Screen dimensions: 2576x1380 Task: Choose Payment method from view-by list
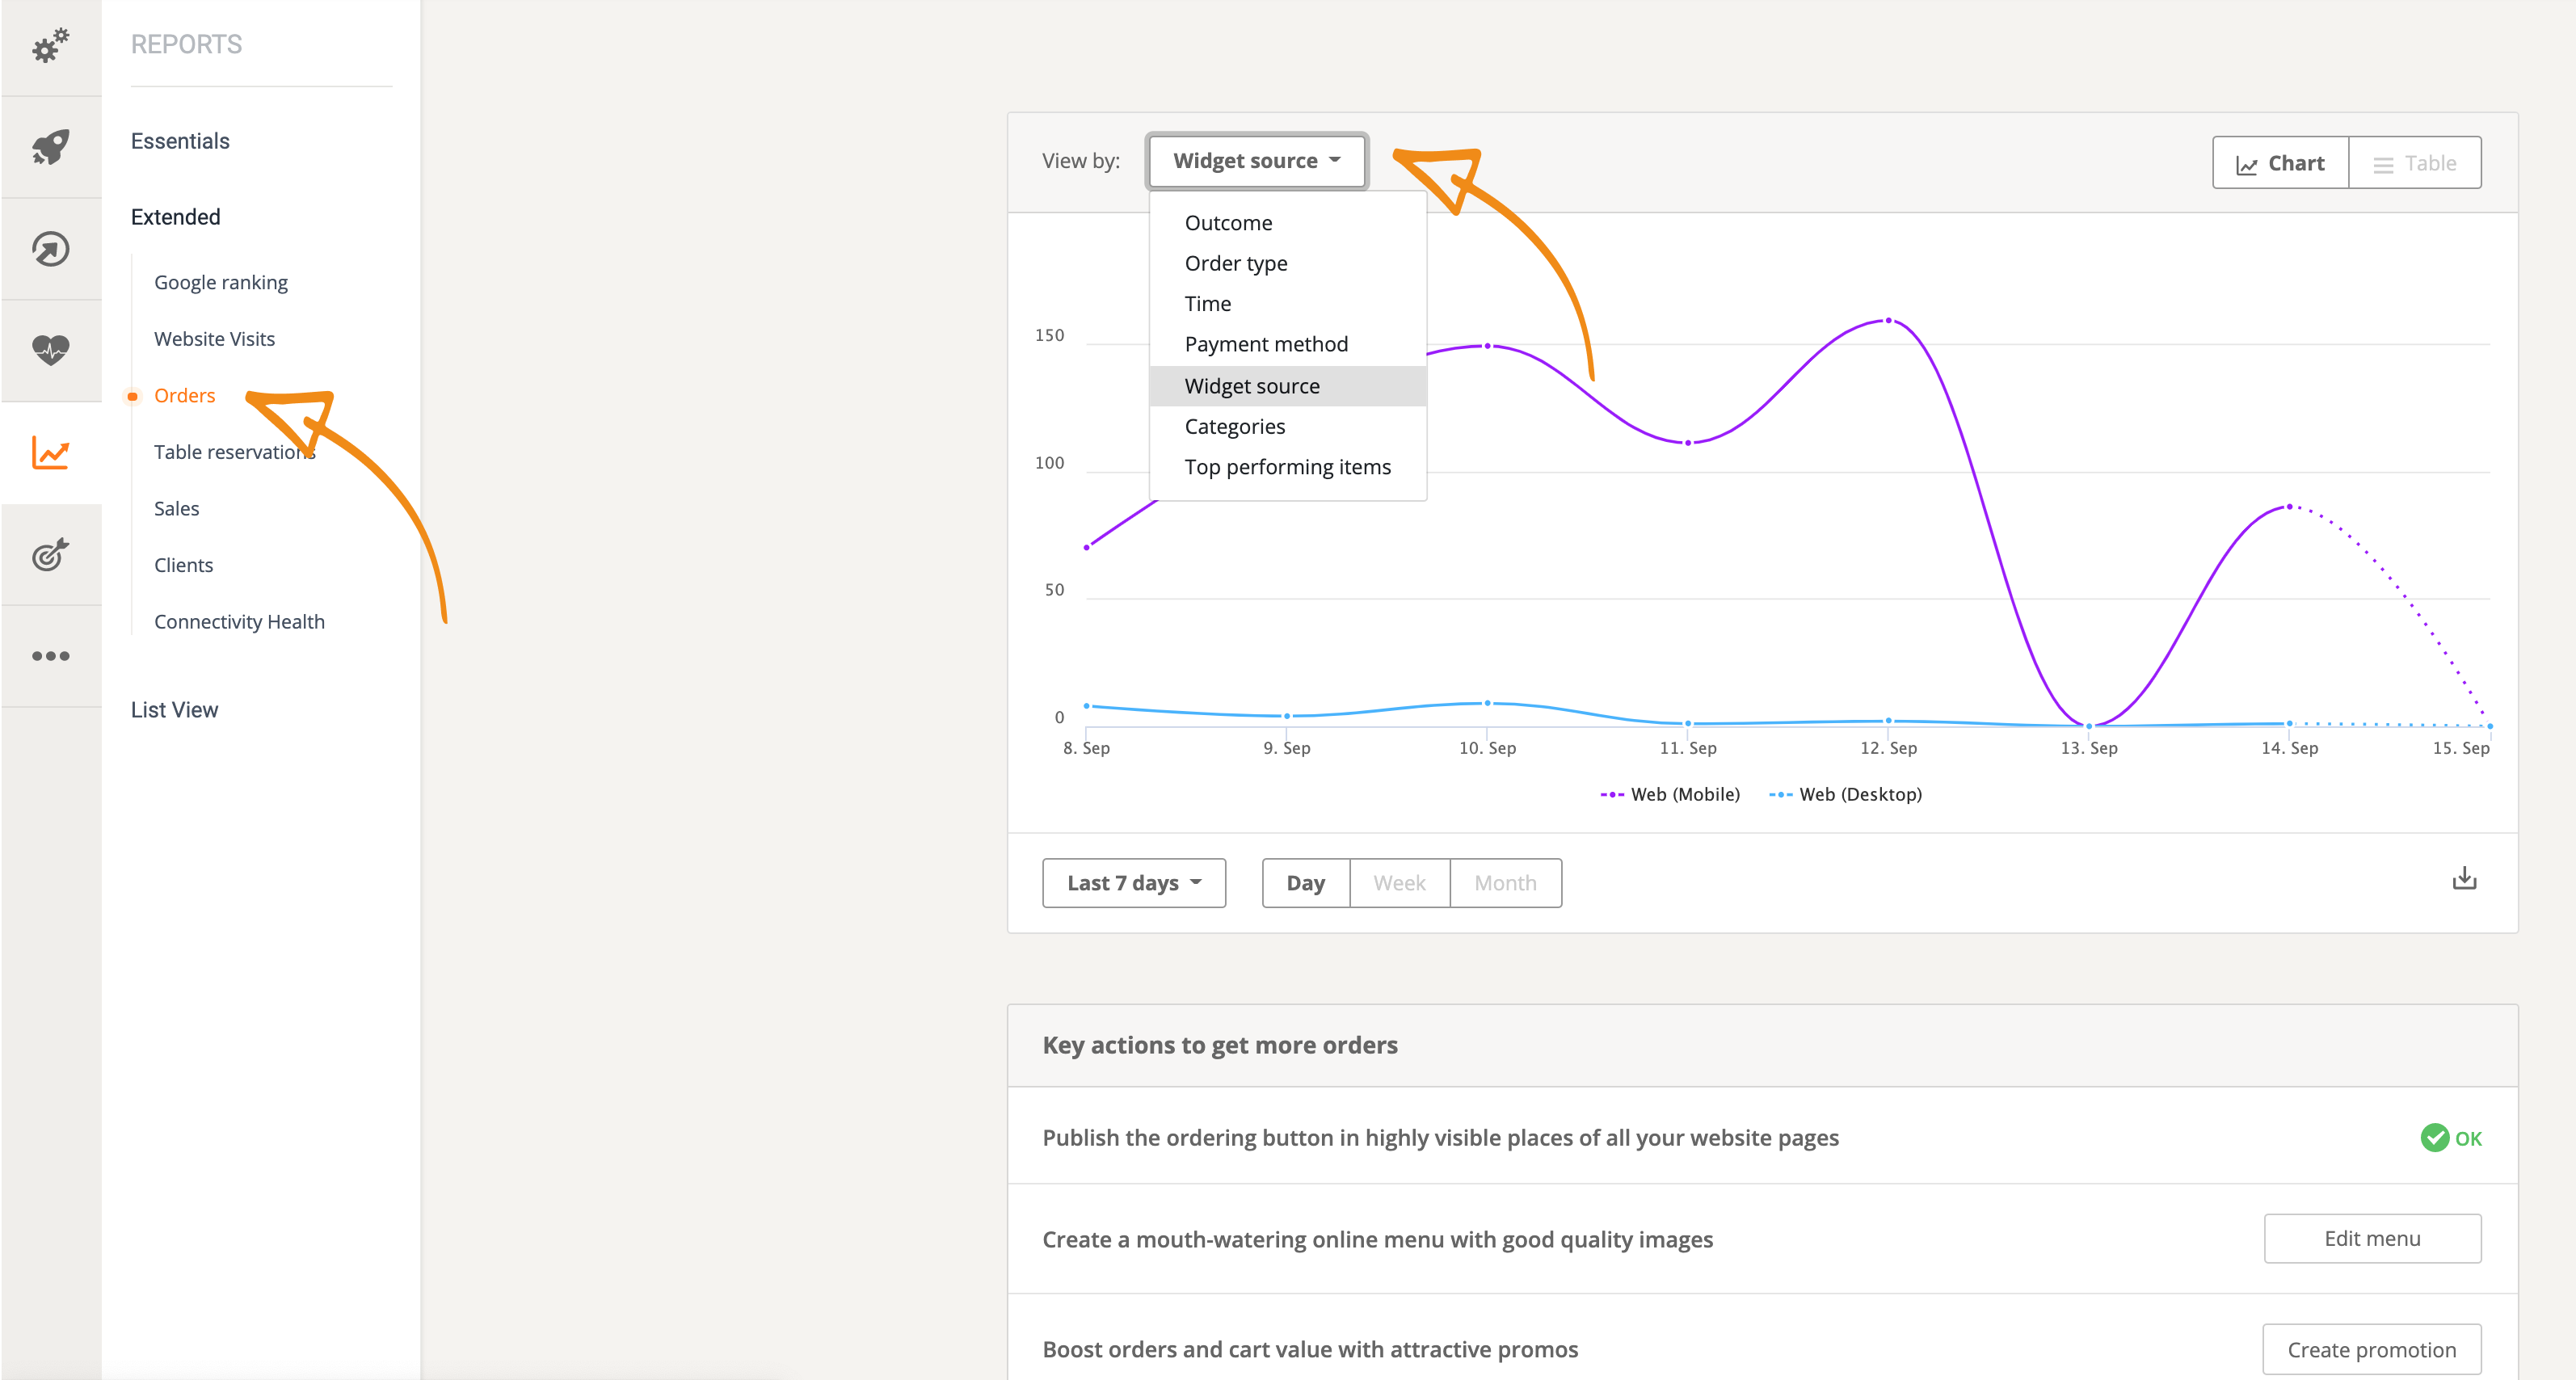1287,344
